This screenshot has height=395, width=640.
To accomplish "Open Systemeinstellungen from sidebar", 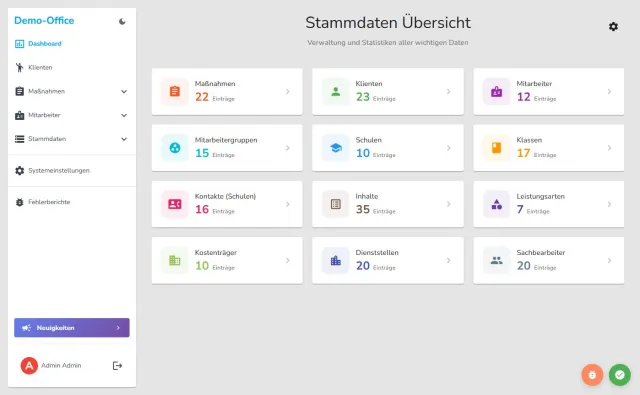I will (x=59, y=171).
